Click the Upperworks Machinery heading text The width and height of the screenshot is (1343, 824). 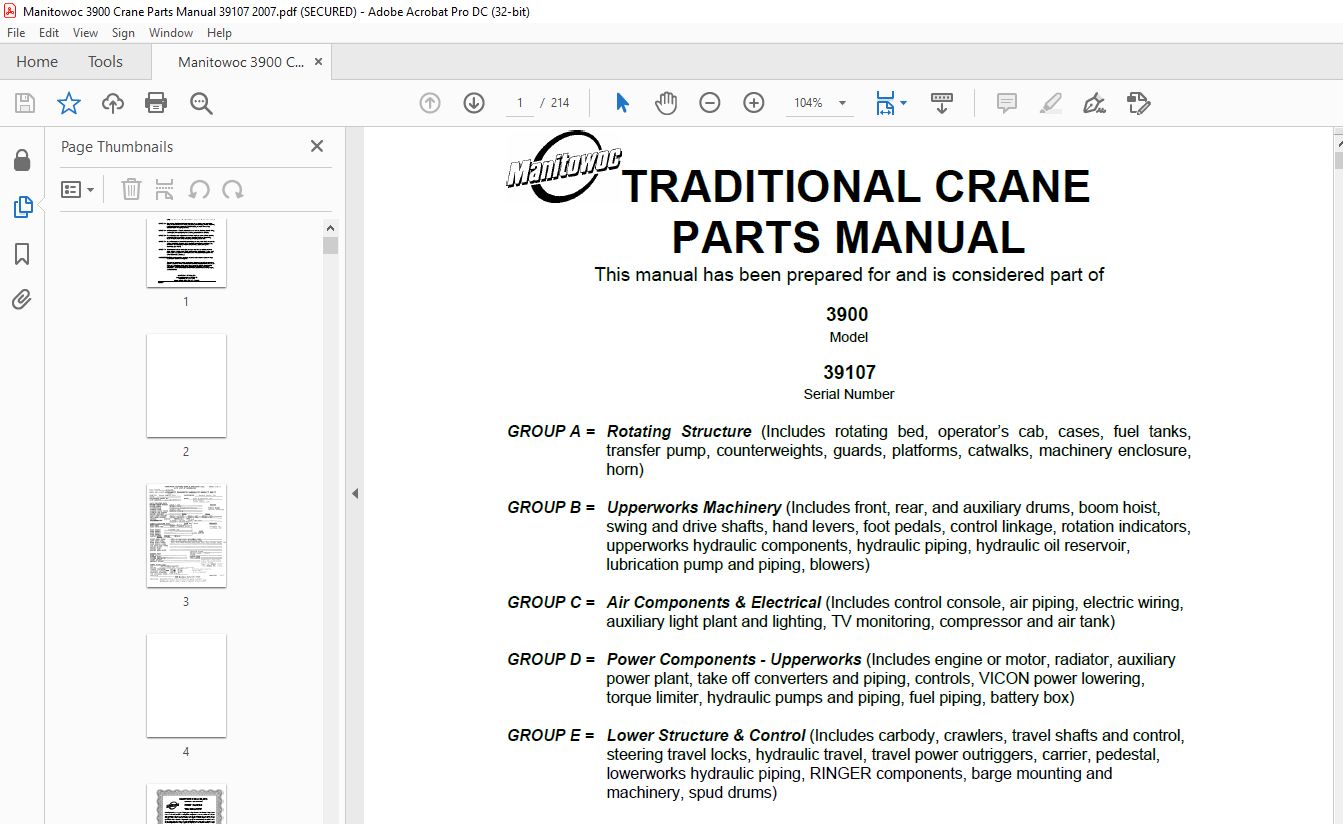(x=694, y=508)
